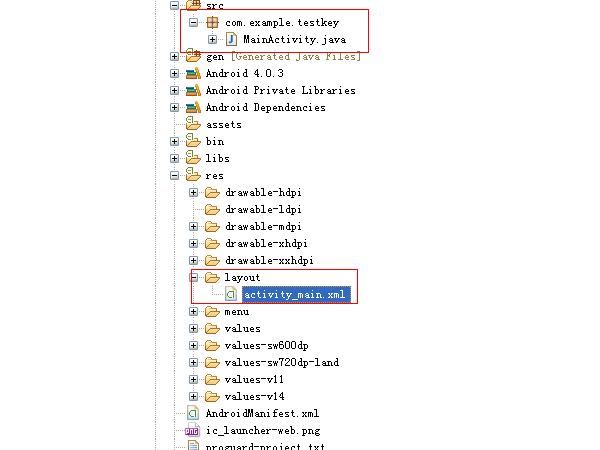Click the activity_main.xml file icon
The image size is (600, 450).
(x=231, y=294)
